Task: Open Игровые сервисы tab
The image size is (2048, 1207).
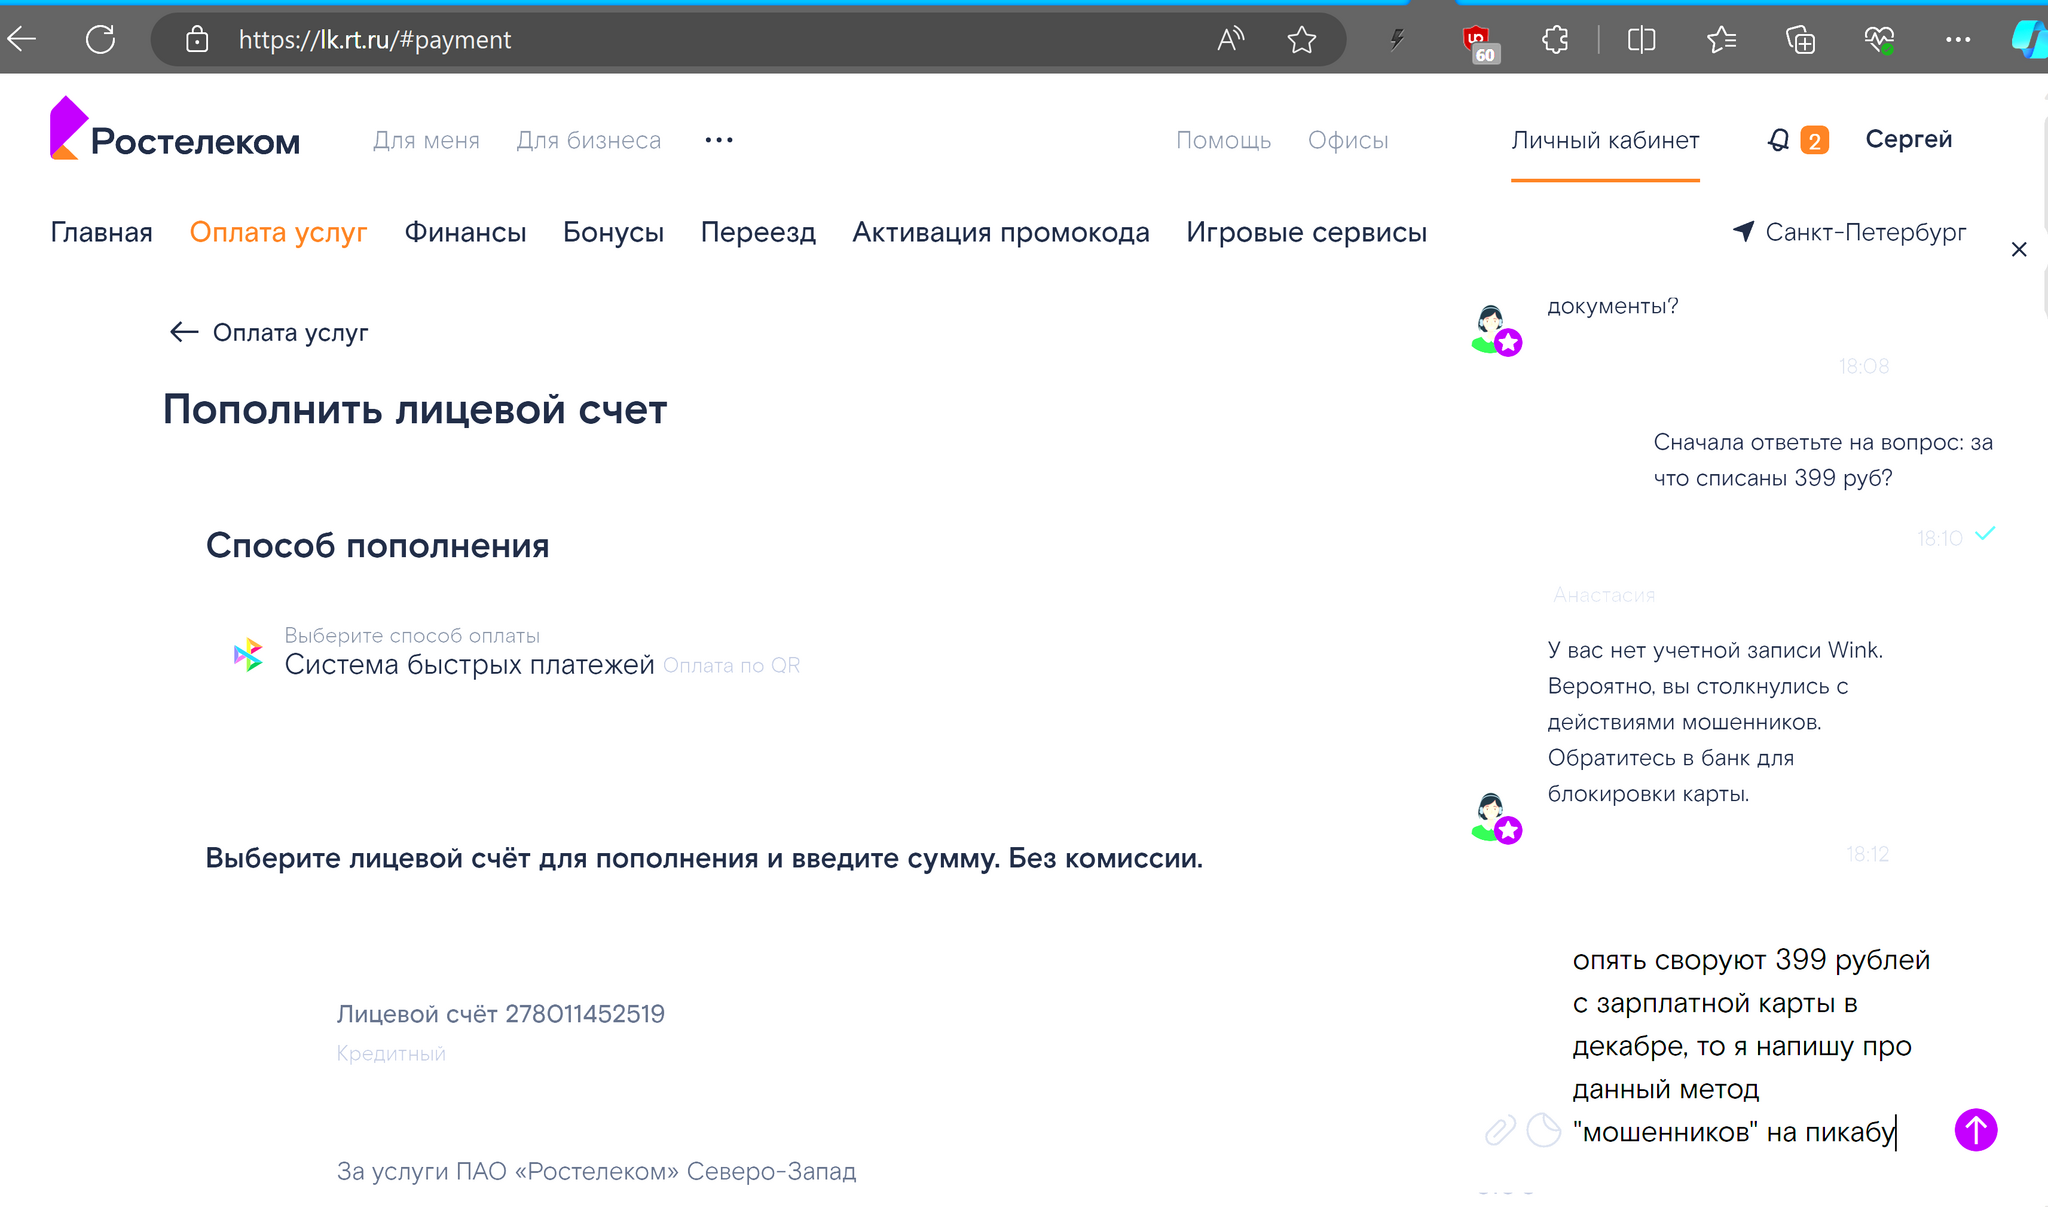Action: (x=1306, y=232)
